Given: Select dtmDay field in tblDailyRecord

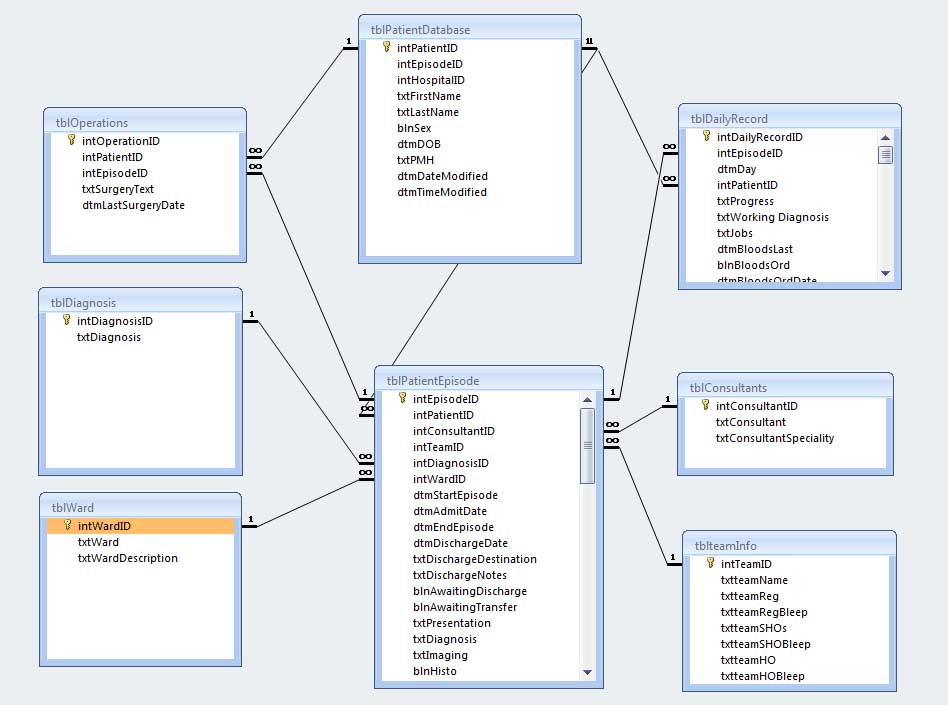Looking at the screenshot, I should 736,169.
